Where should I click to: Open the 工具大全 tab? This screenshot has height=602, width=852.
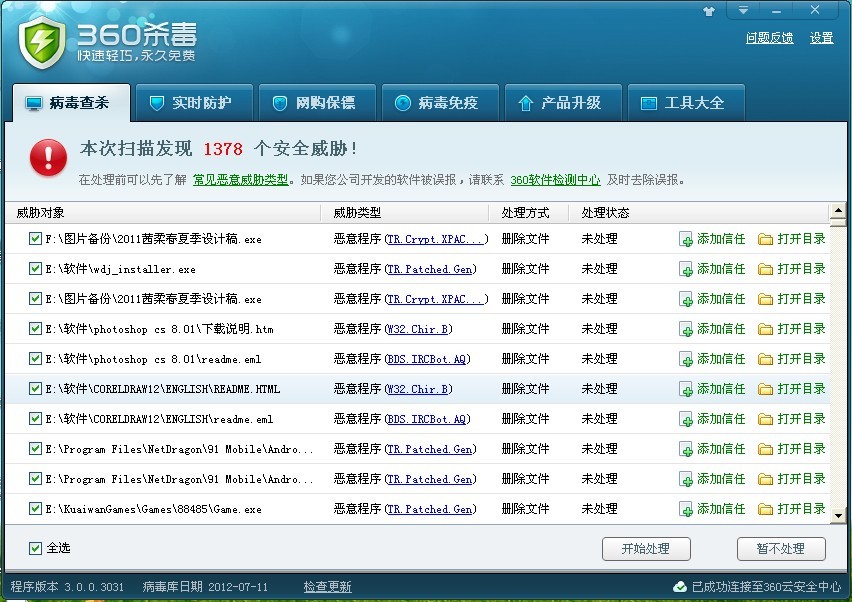point(686,103)
